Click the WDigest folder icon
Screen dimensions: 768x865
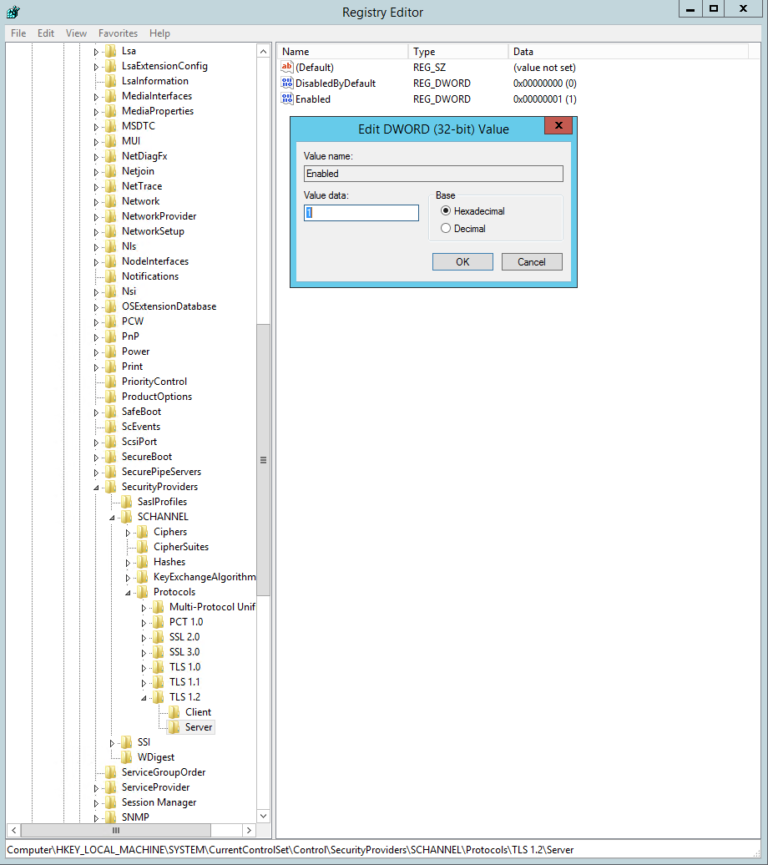pos(126,757)
